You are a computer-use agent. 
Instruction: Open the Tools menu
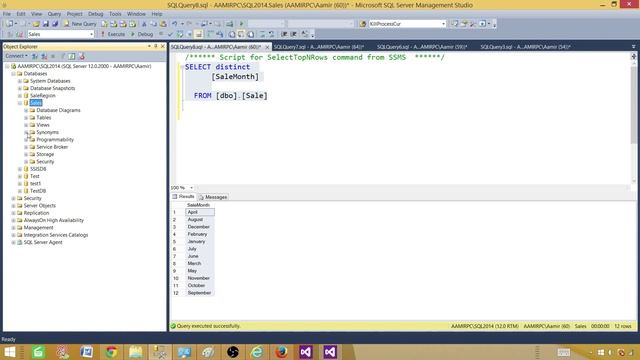[115, 14]
